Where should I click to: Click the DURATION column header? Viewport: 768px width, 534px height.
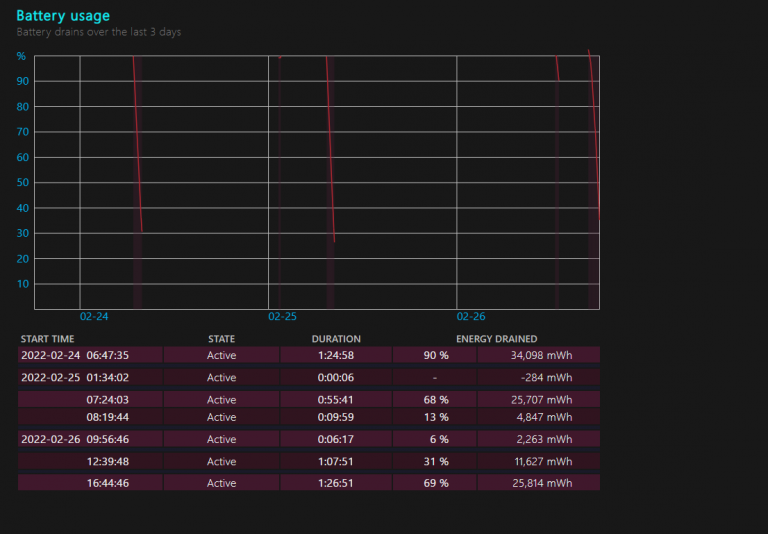(336, 339)
